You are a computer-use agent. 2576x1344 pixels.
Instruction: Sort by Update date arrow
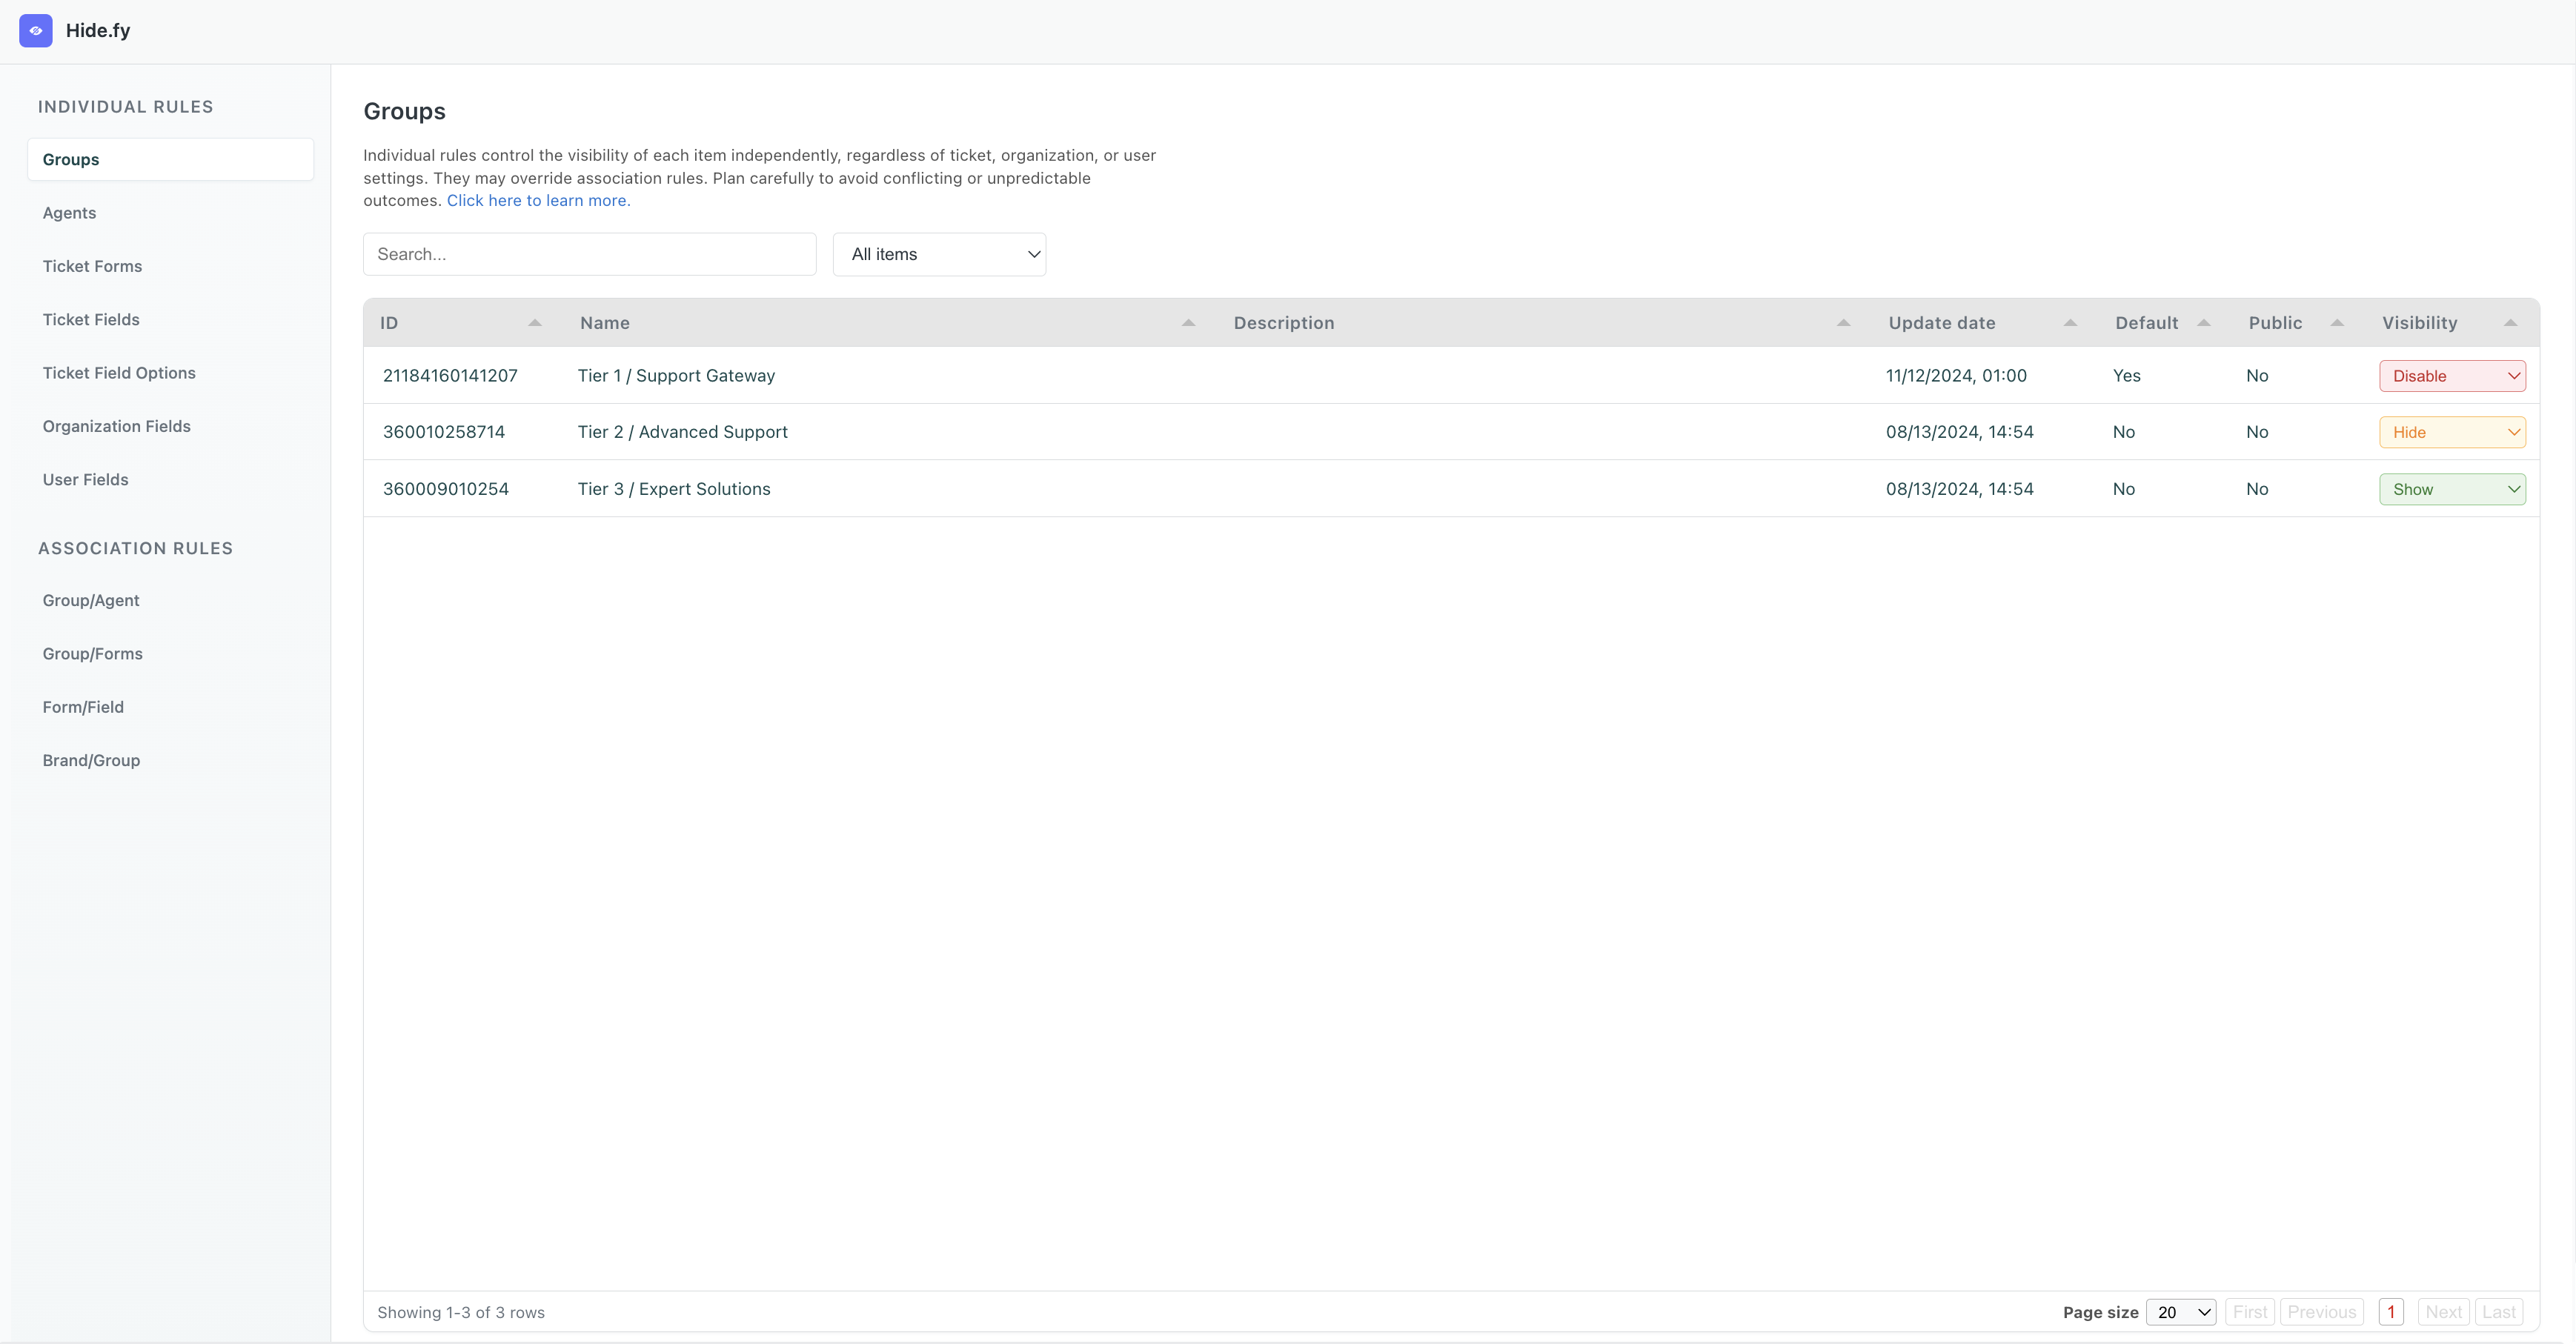pyautogui.click(x=2071, y=323)
